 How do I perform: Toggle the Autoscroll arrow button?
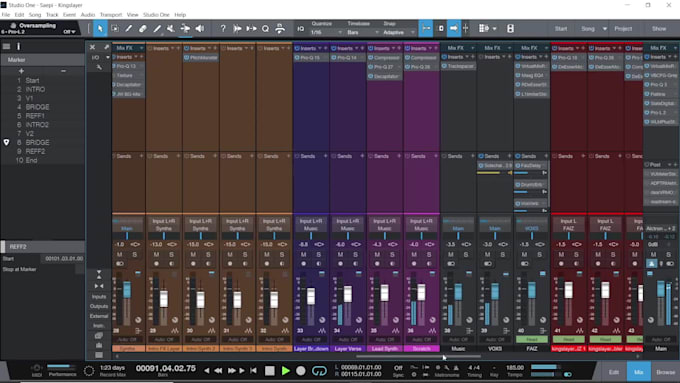[454, 29]
